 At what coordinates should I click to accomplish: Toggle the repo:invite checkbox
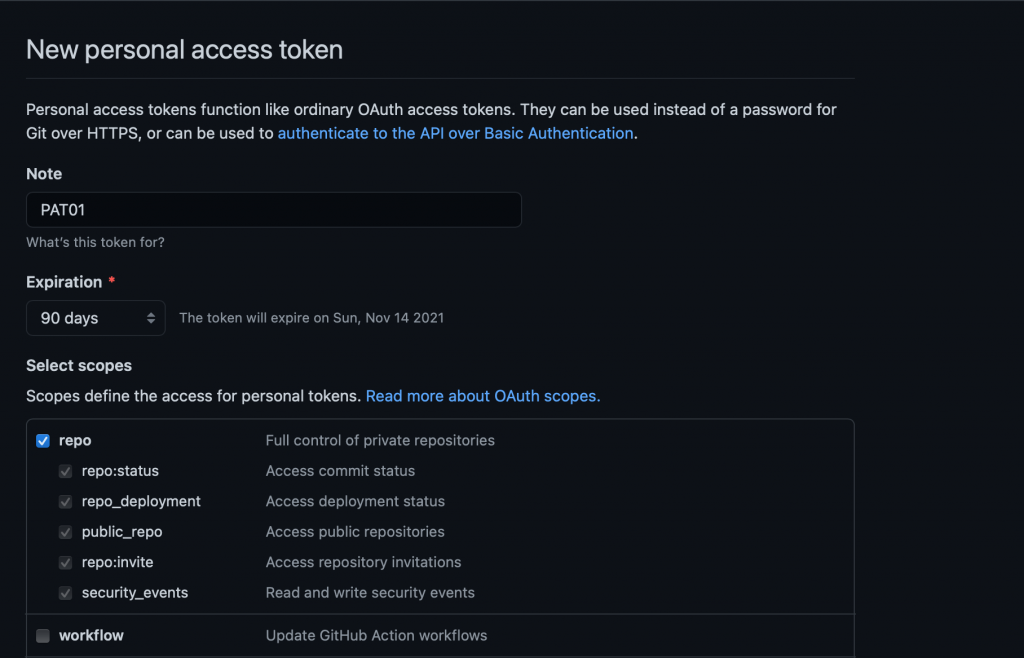point(65,563)
